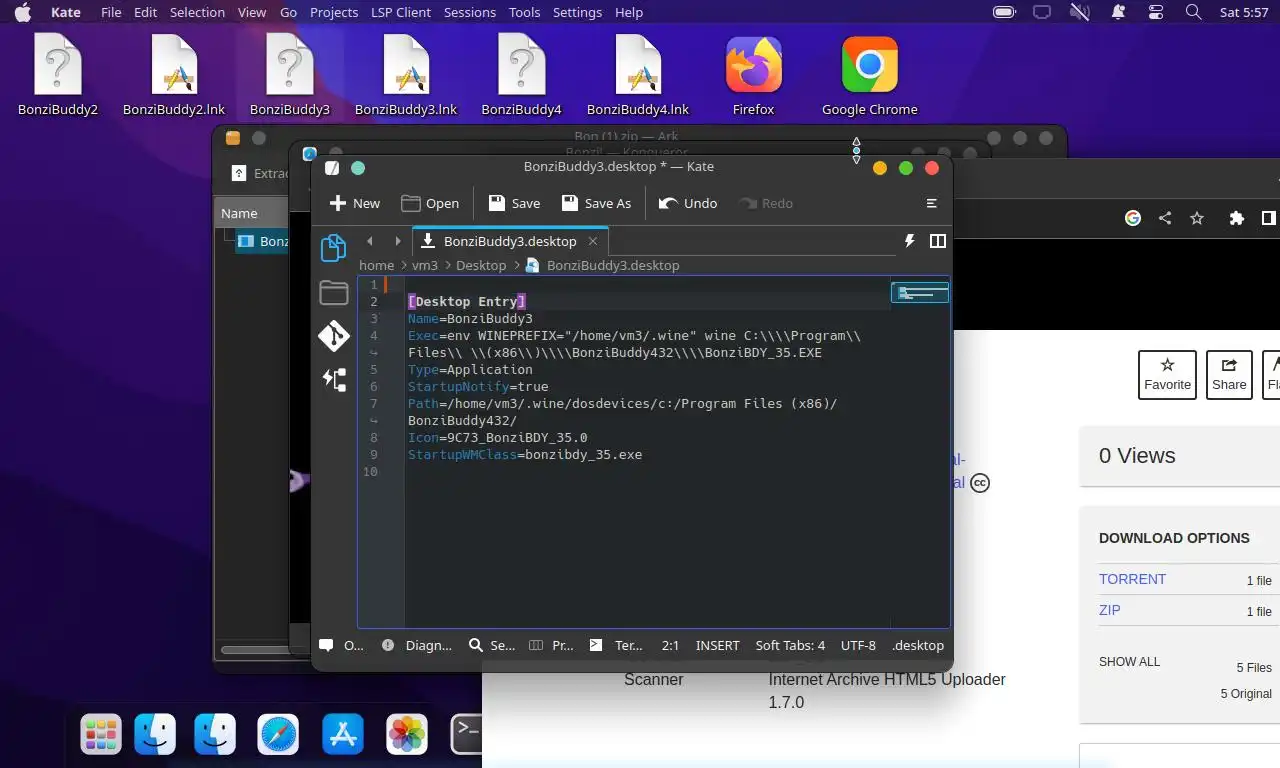This screenshot has height=768, width=1280.
Task: Click the Firefox desktop icon
Action: pyautogui.click(x=753, y=77)
